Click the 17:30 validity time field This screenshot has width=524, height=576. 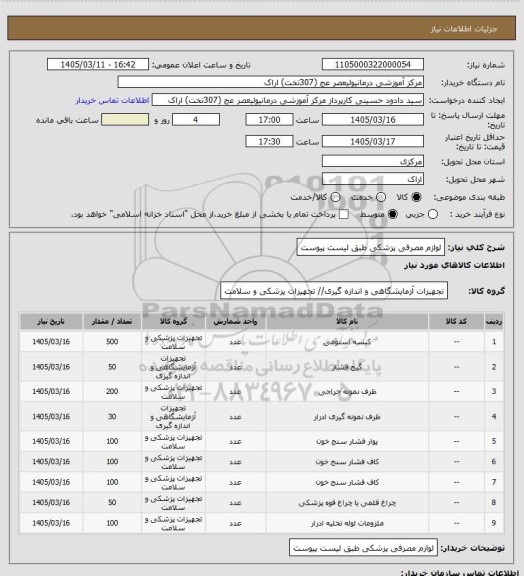(x=269, y=141)
